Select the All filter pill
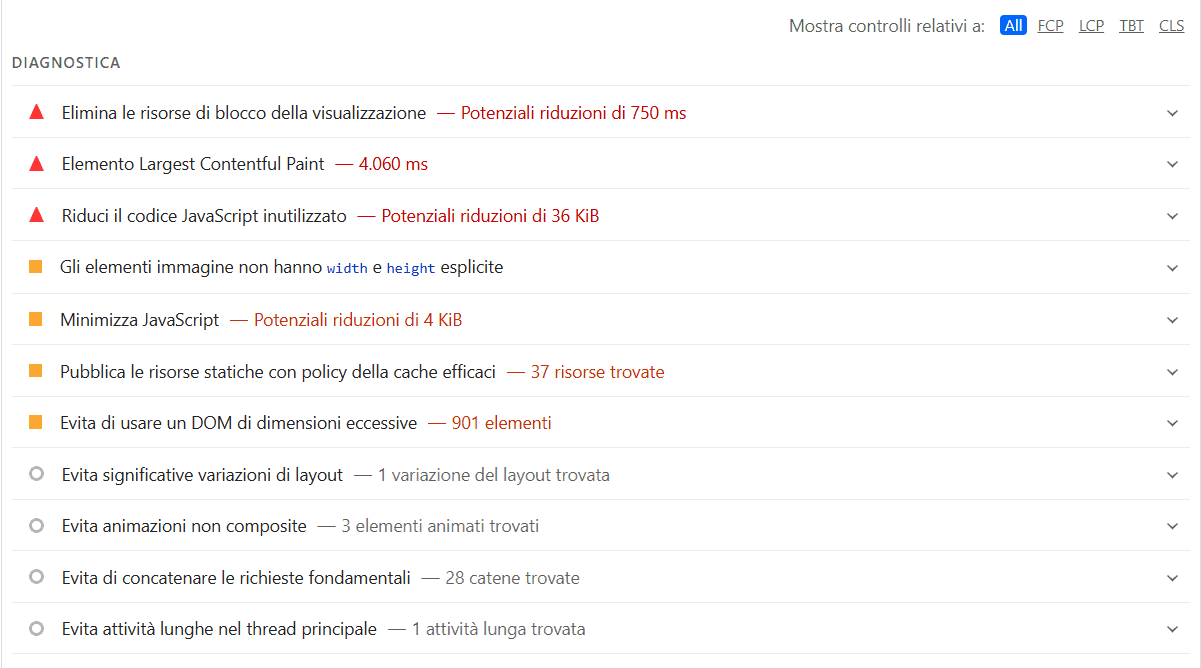The image size is (1201, 668). click(1013, 25)
